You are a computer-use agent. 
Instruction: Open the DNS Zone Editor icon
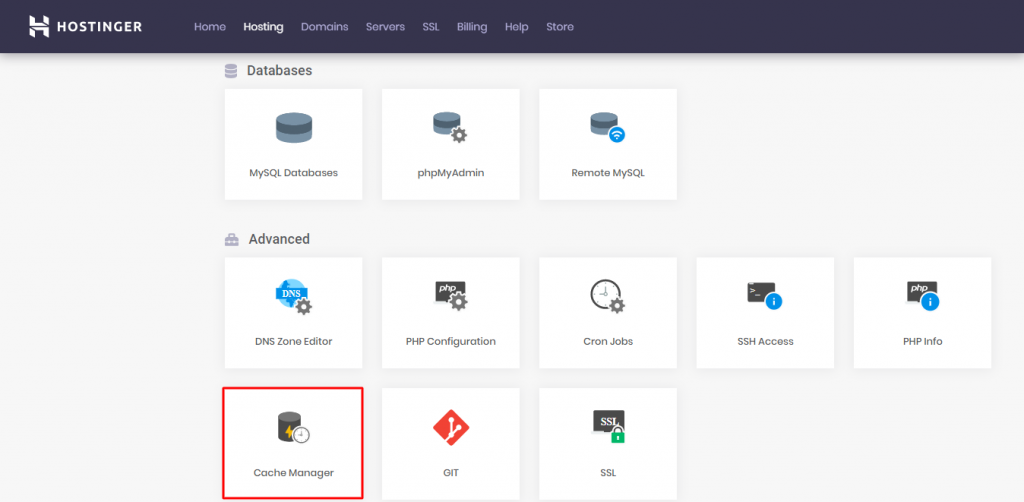click(293, 297)
